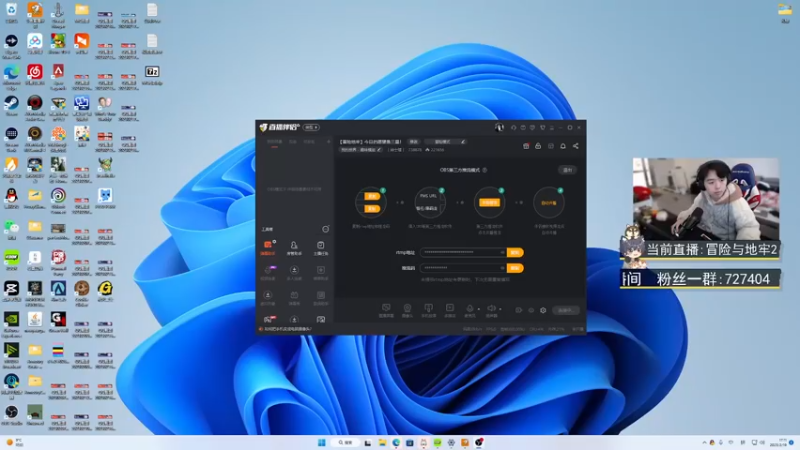
Task: Open the lock icon in header
Action: point(538,146)
